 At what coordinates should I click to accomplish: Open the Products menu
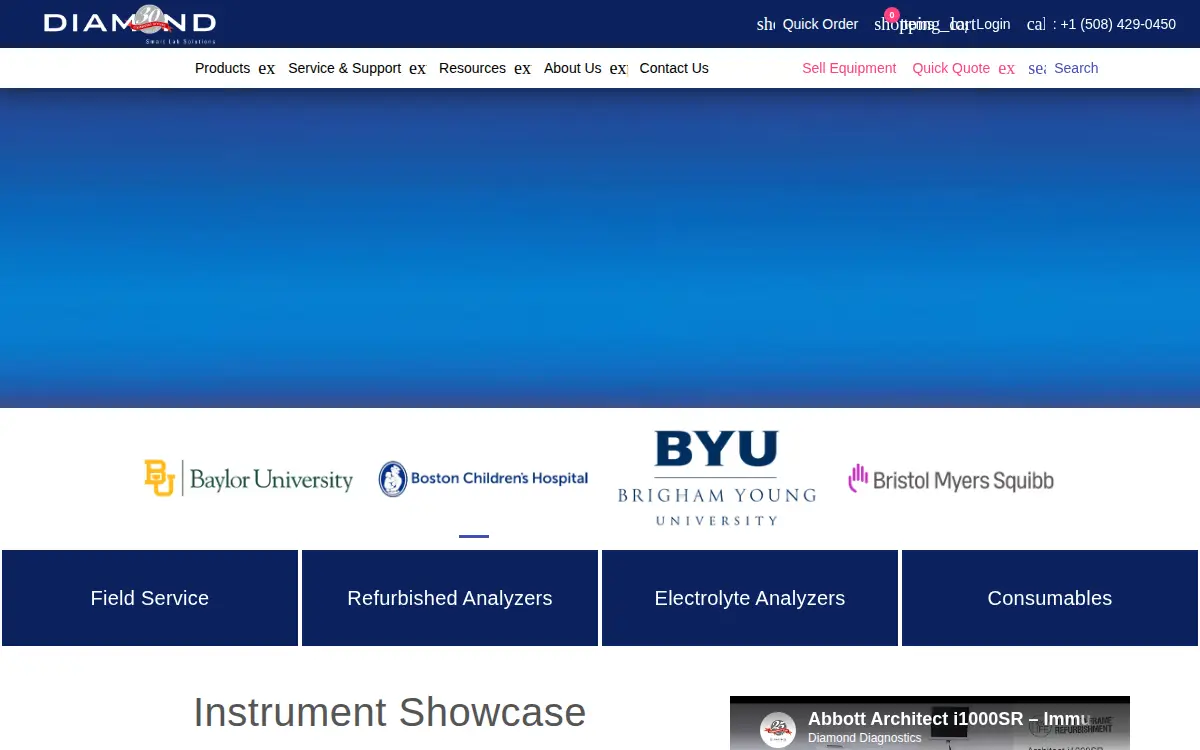click(x=222, y=68)
